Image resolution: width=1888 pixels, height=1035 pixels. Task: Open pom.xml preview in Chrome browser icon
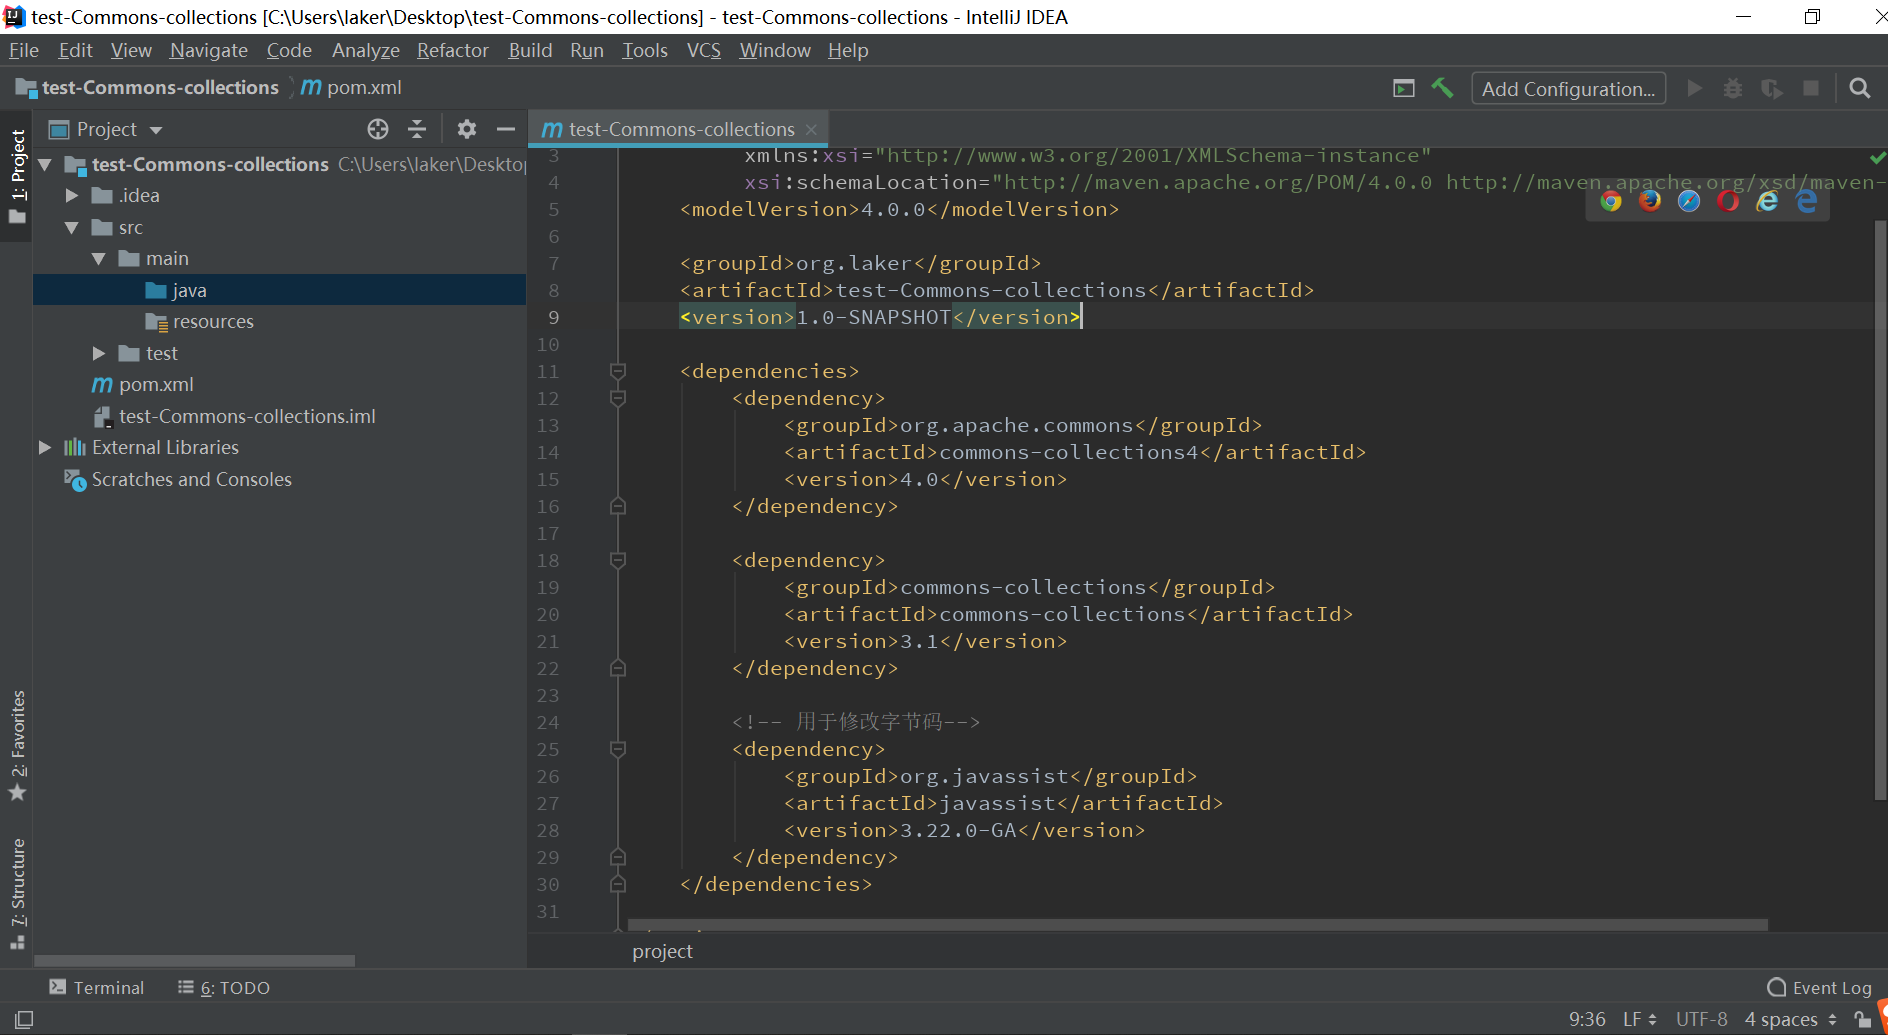(1610, 201)
